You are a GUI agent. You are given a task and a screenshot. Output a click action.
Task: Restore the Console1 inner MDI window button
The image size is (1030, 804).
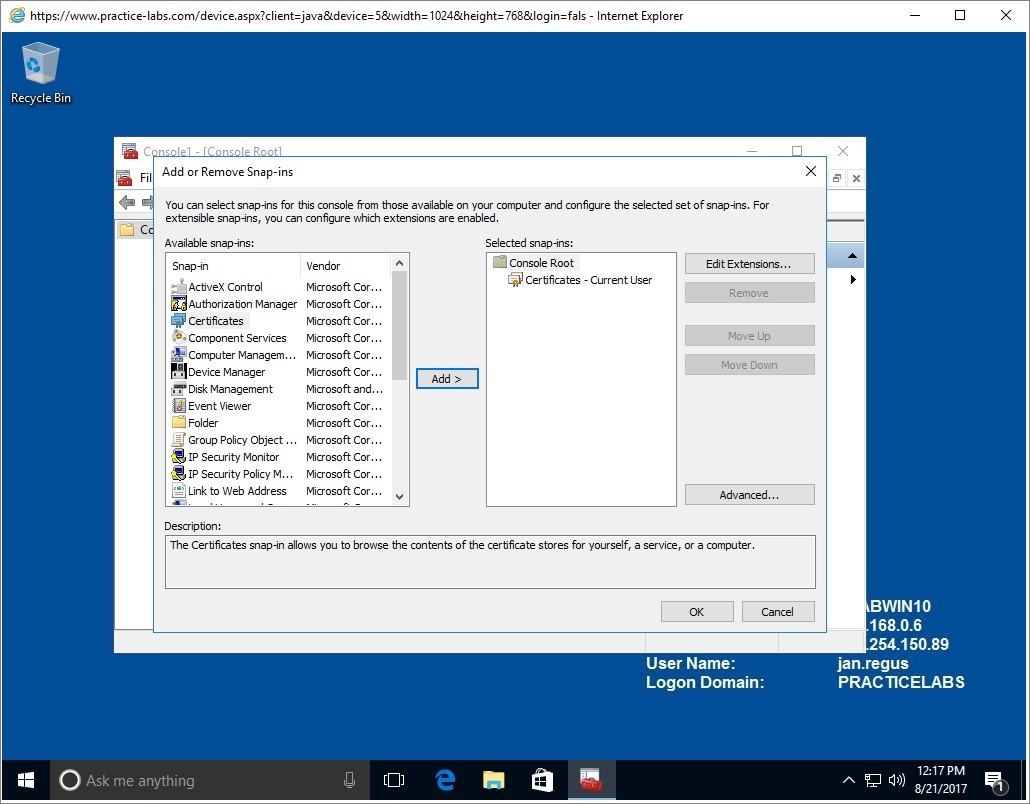(x=836, y=178)
